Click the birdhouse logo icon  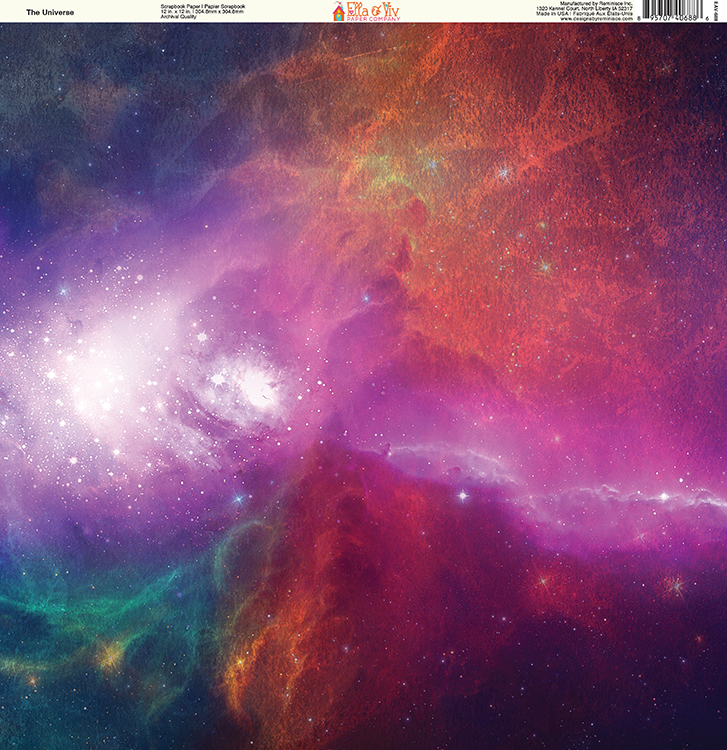pyautogui.click(x=339, y=11)
